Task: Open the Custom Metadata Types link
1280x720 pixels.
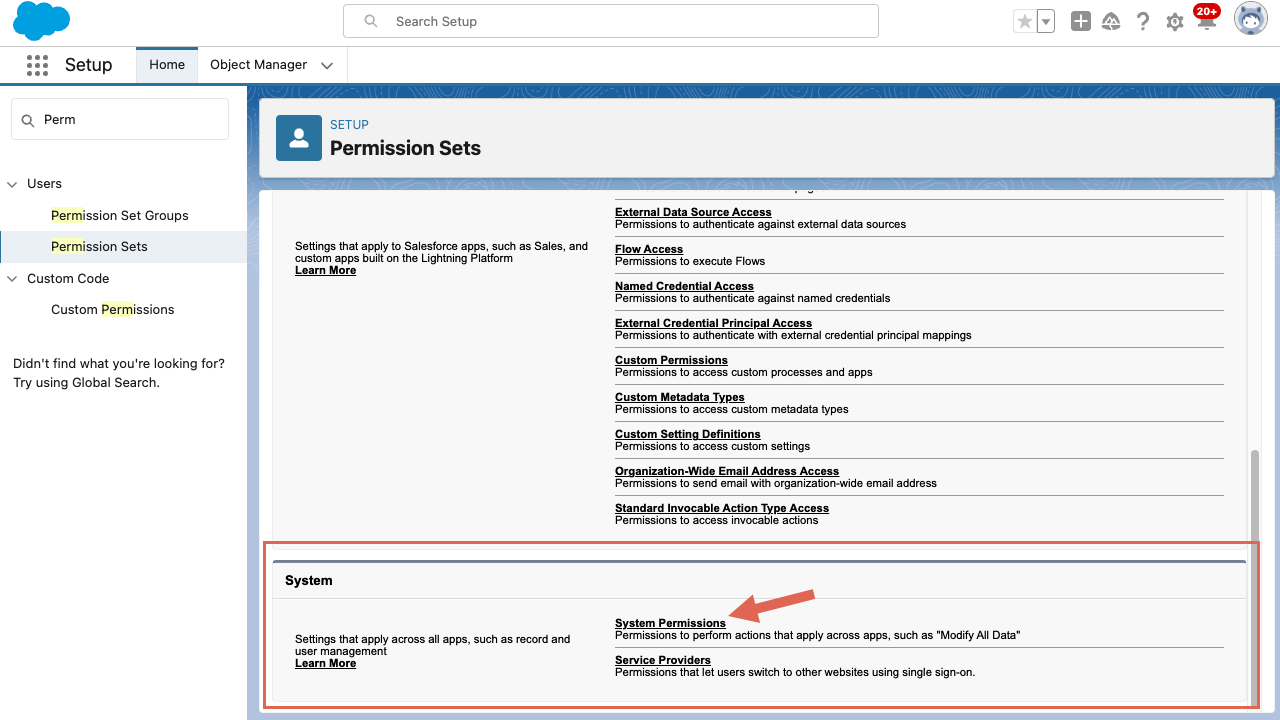Action: click(x=680, y=397)
